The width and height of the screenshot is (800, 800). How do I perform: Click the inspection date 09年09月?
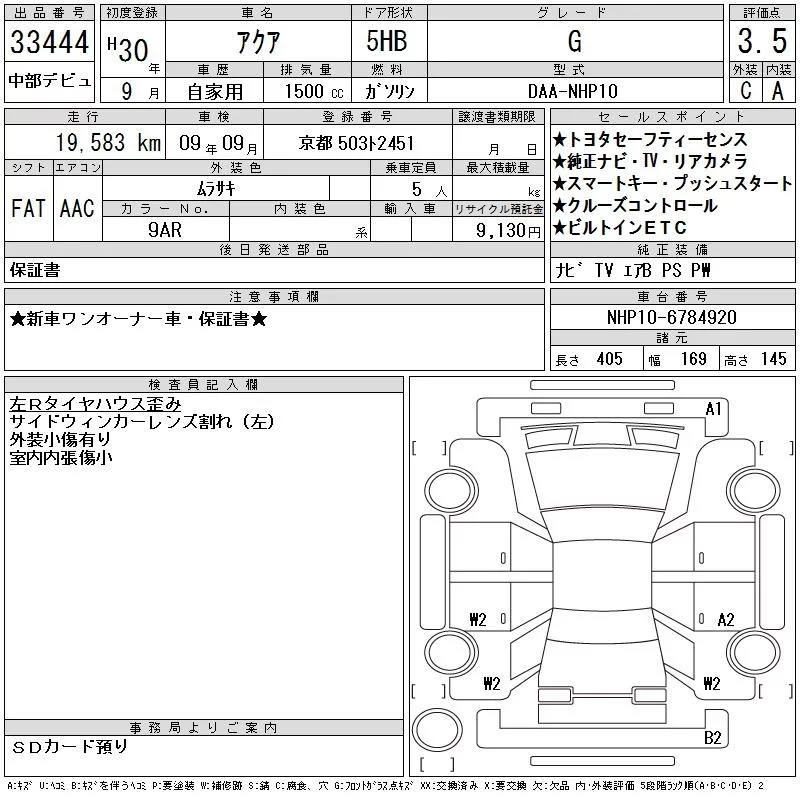pos(218,144)
